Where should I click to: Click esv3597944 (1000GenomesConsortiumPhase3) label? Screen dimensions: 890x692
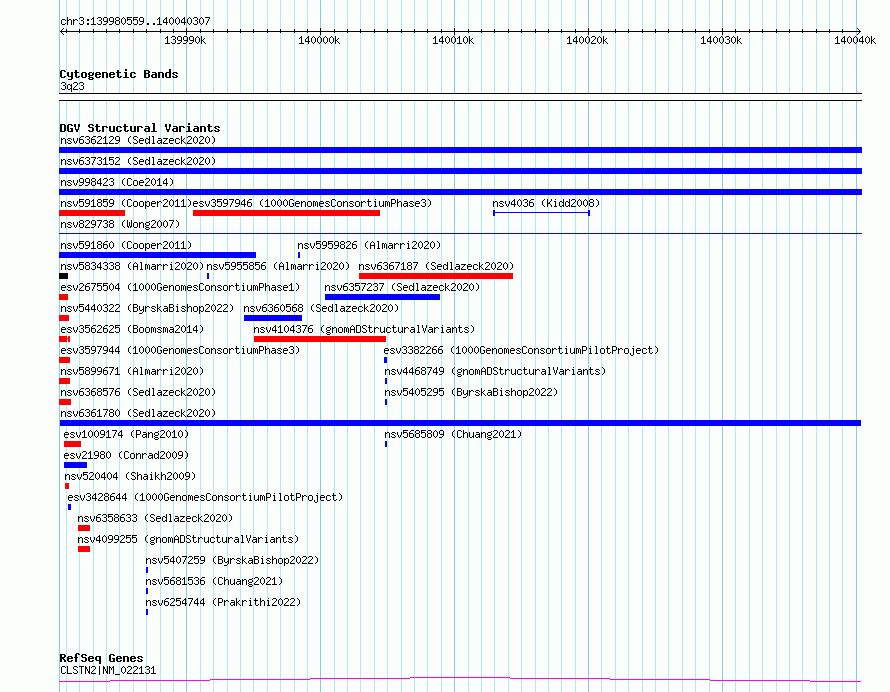pos(180,350)
